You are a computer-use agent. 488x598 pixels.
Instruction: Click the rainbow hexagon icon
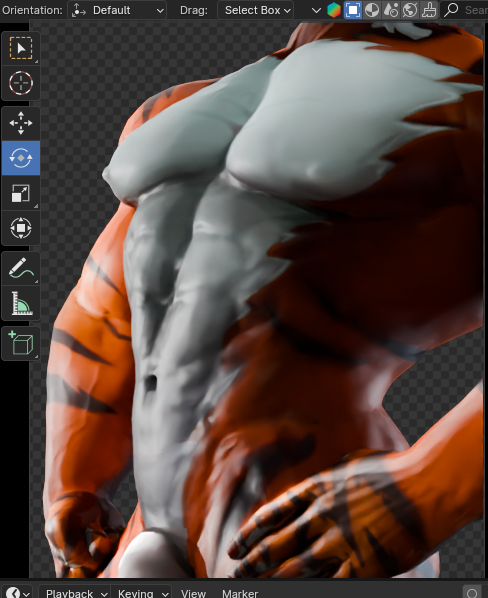point(334,10)
